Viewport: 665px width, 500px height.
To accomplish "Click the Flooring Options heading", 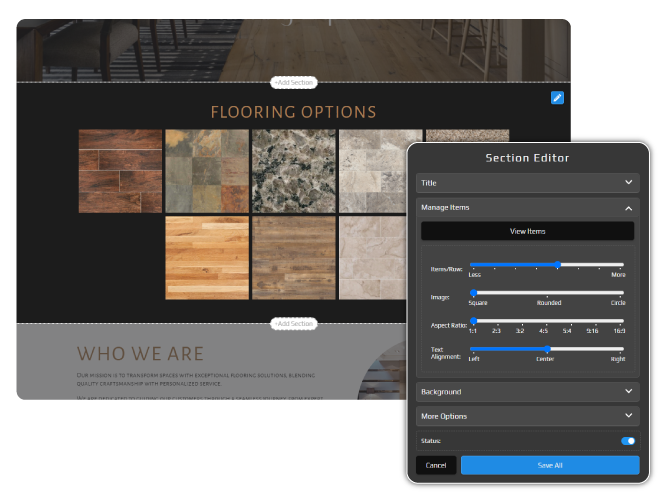I will [293, 112].
